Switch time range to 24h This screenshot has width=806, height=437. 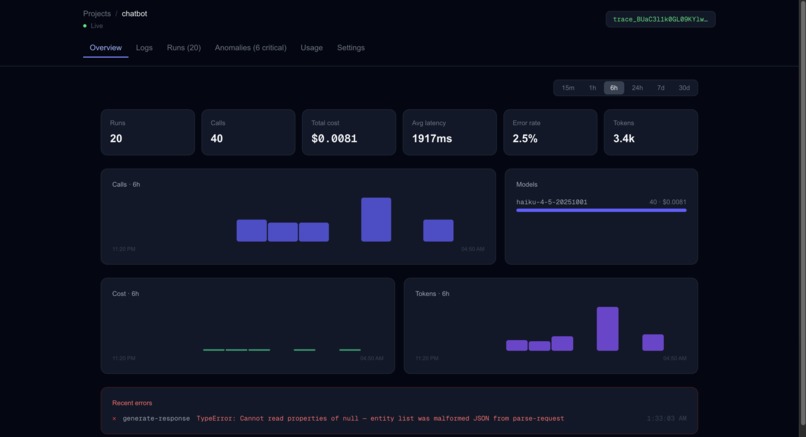pos(637,88)
